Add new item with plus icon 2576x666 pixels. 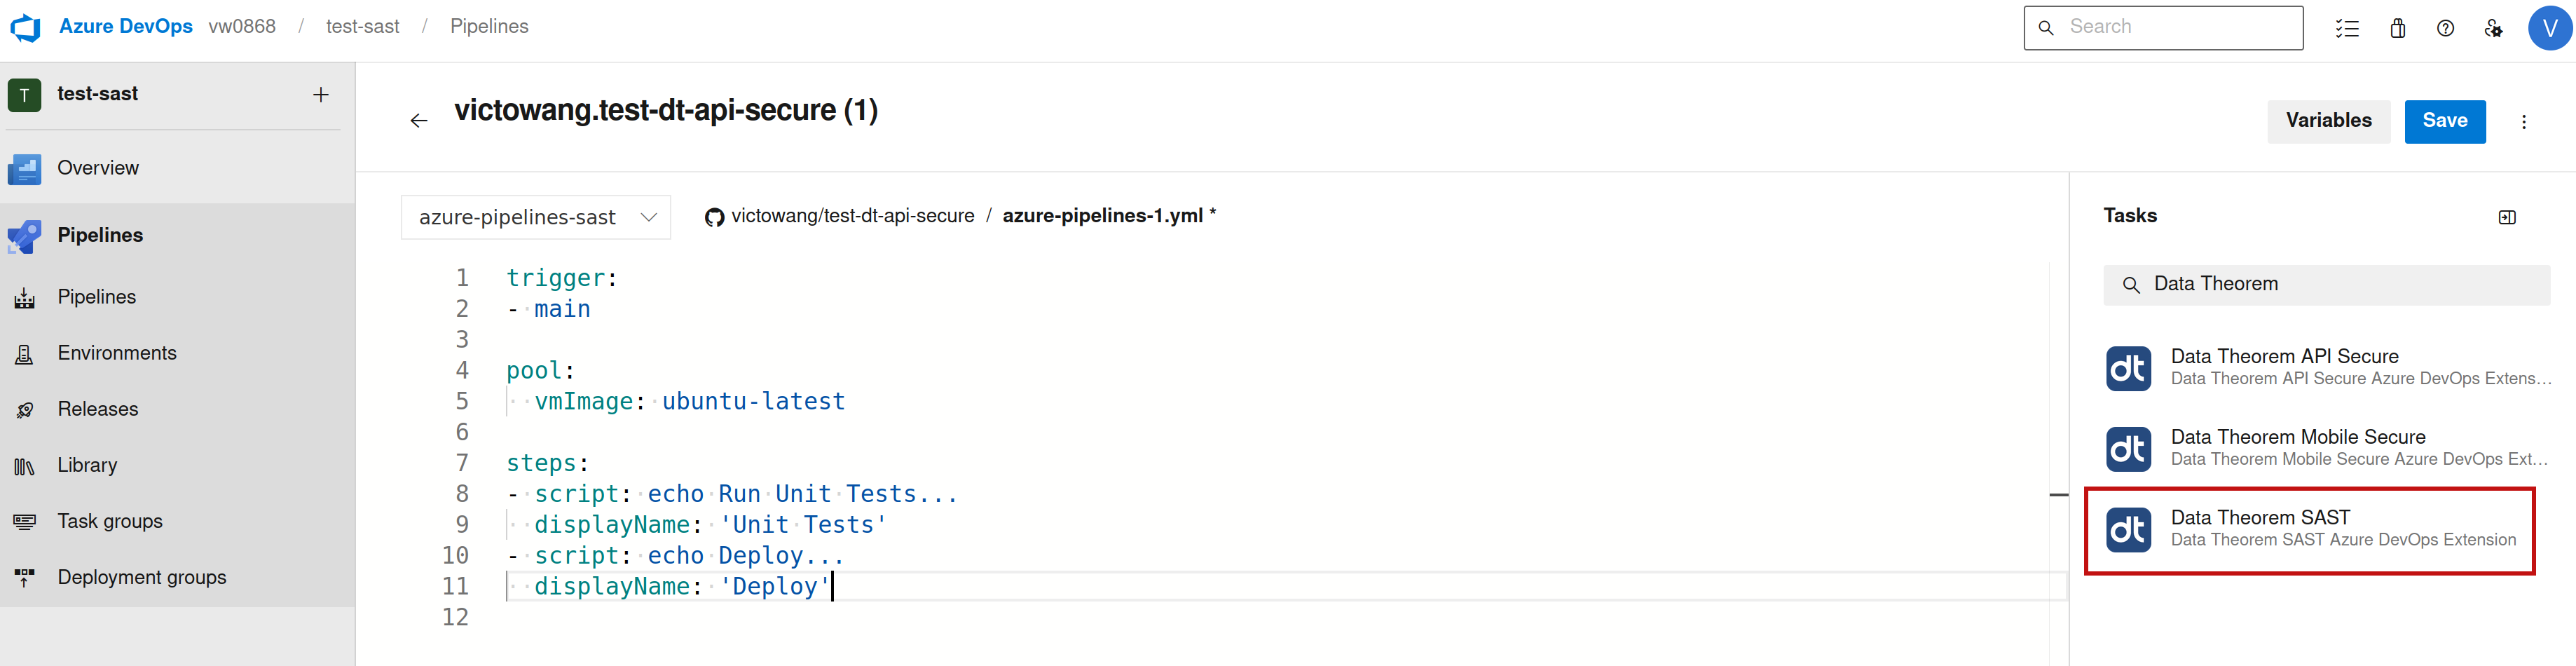[321, 95]
